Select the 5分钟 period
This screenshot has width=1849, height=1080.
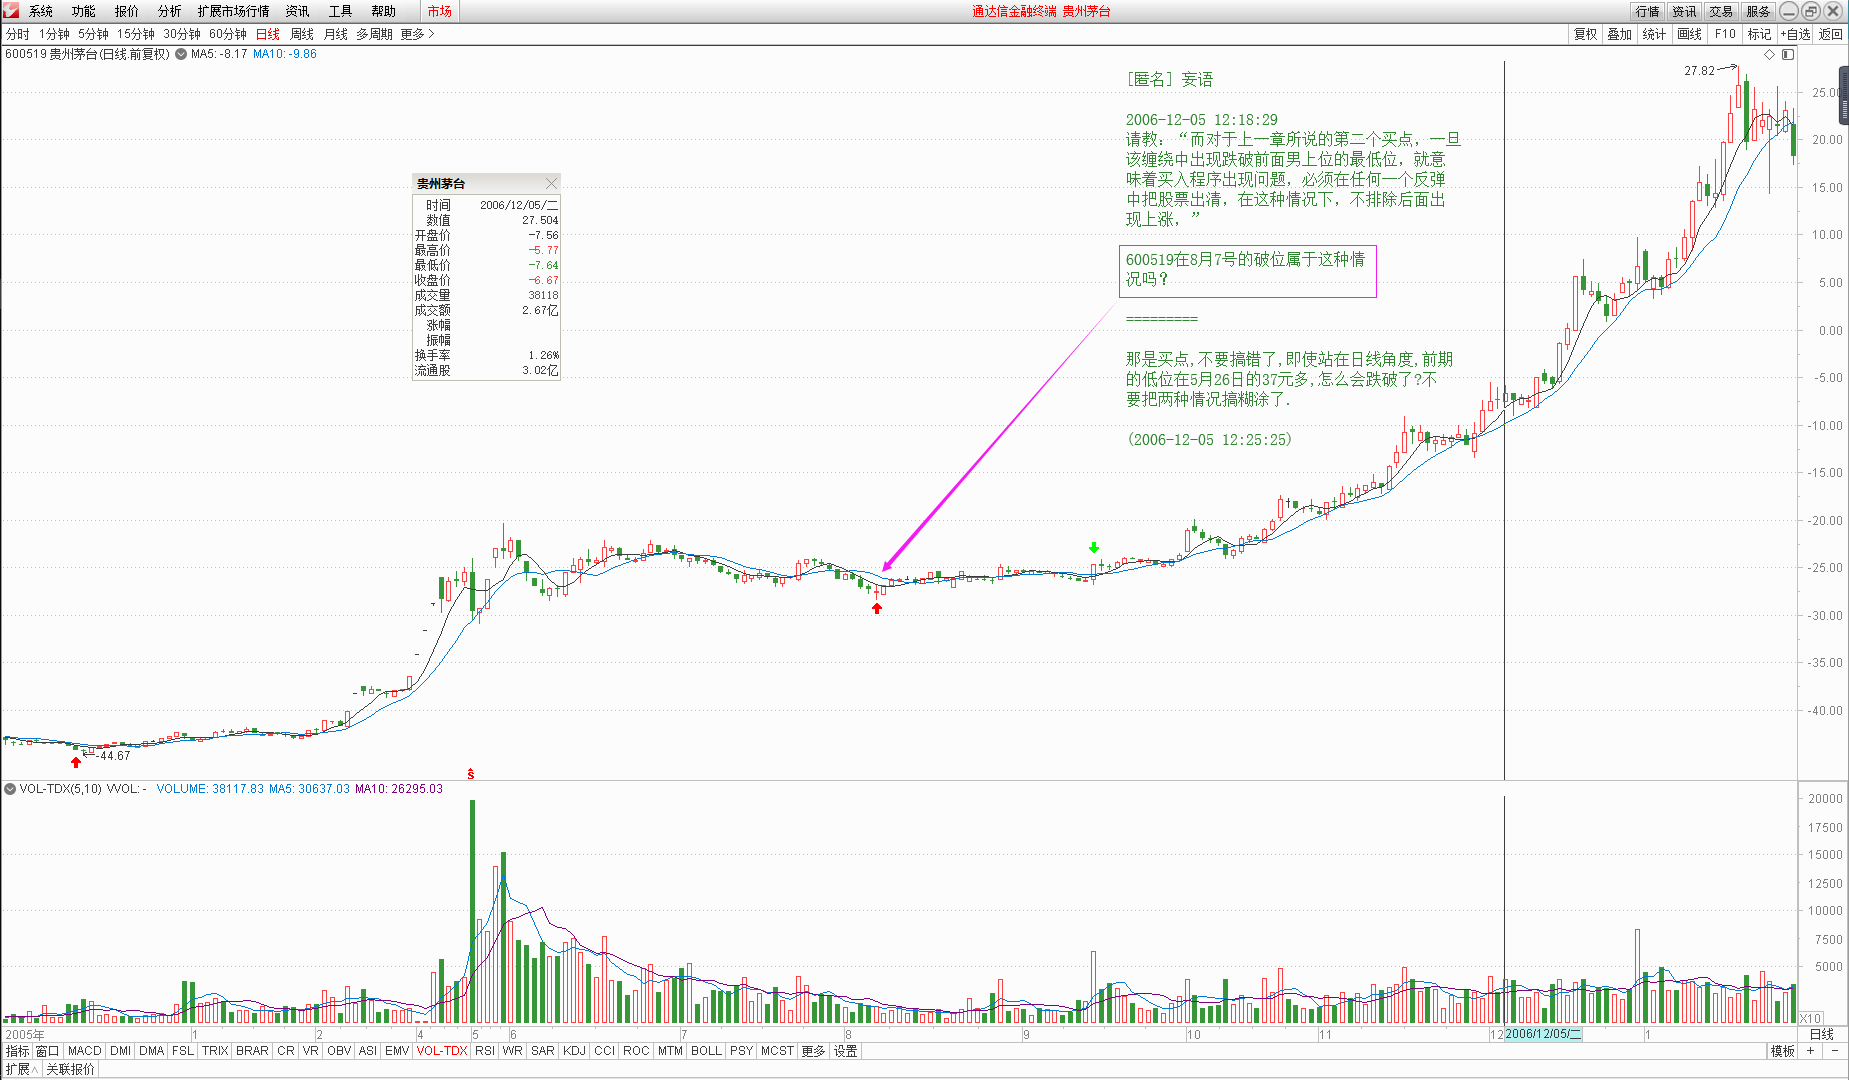(x=93, y=34)
